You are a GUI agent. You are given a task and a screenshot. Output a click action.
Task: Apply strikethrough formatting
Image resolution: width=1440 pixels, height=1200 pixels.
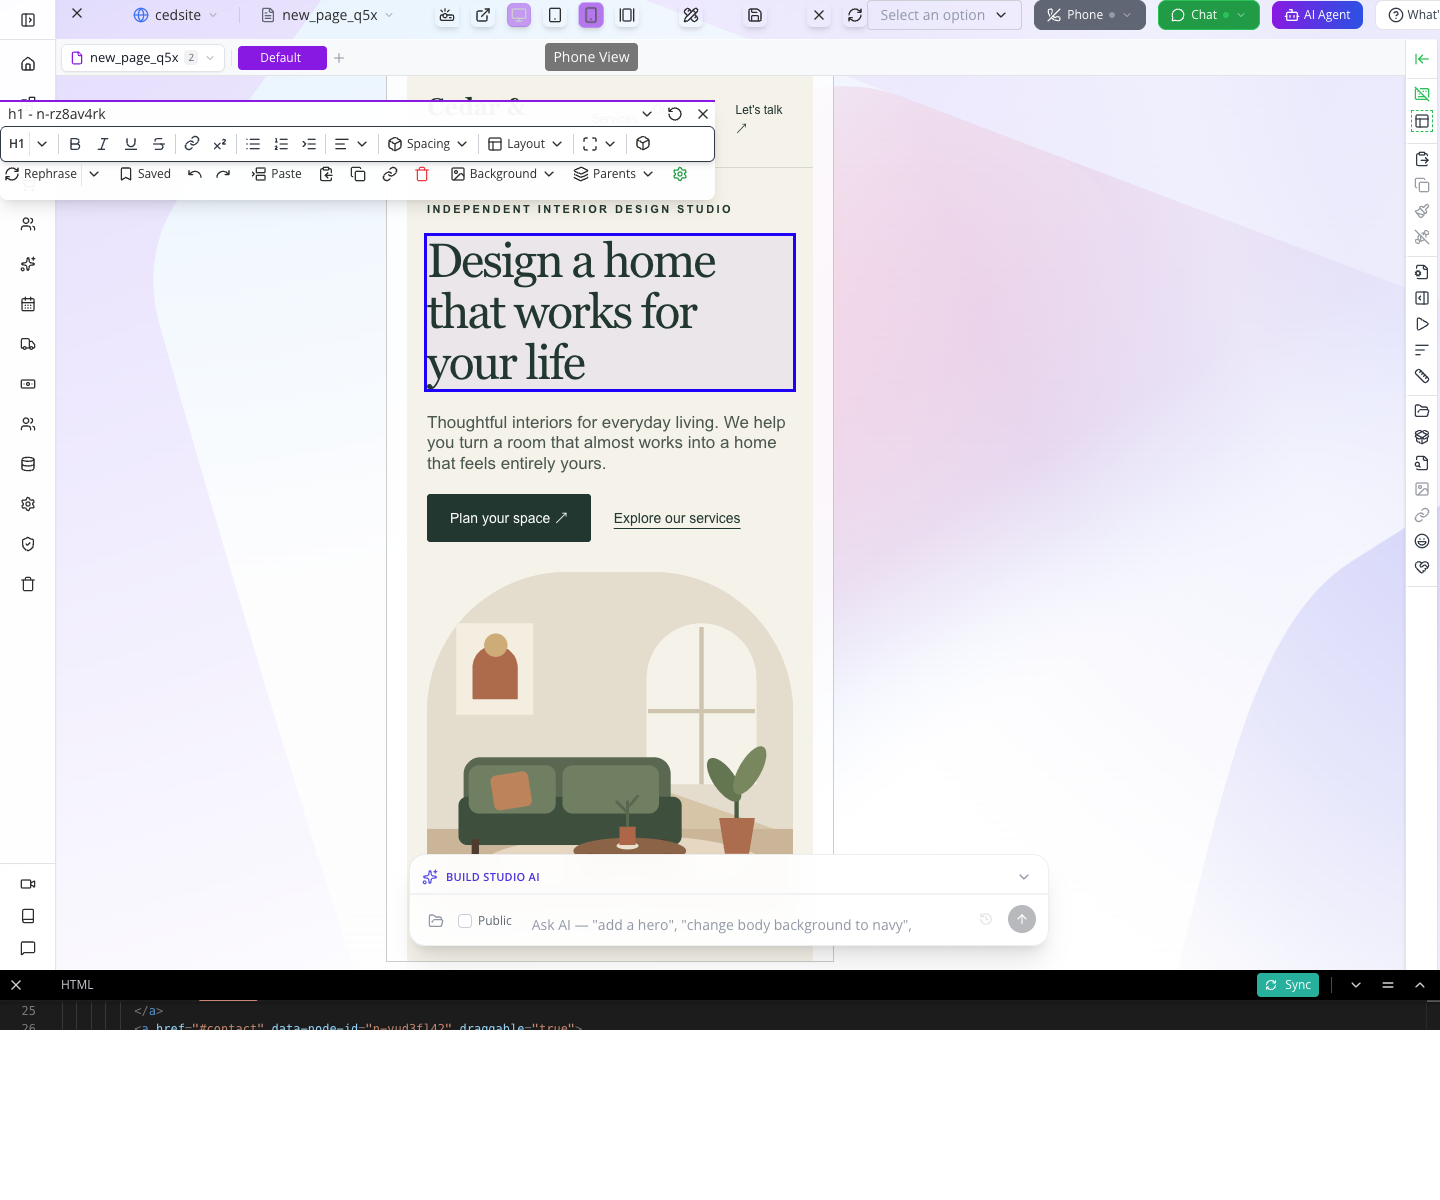click(x=159, y=144)
